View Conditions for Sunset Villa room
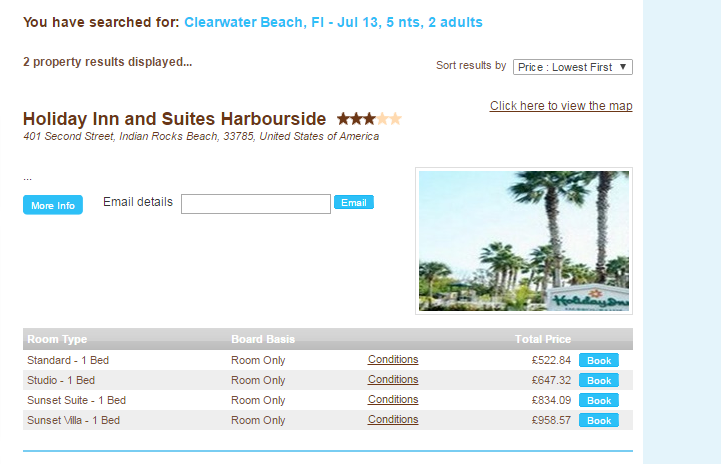The width and height of the screenshot is (721, 464). coord(393,420)
